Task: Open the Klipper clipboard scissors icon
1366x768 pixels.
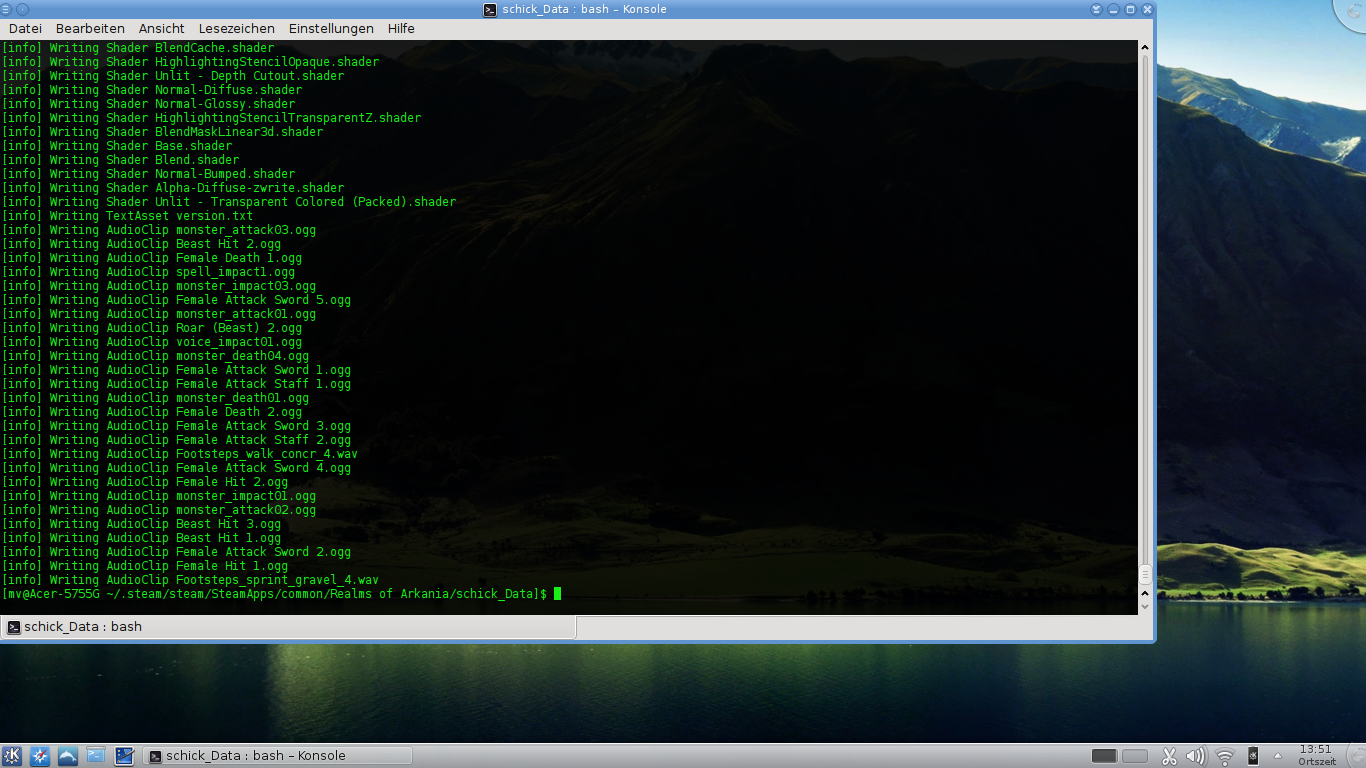Action: (x=1169, y=756)
